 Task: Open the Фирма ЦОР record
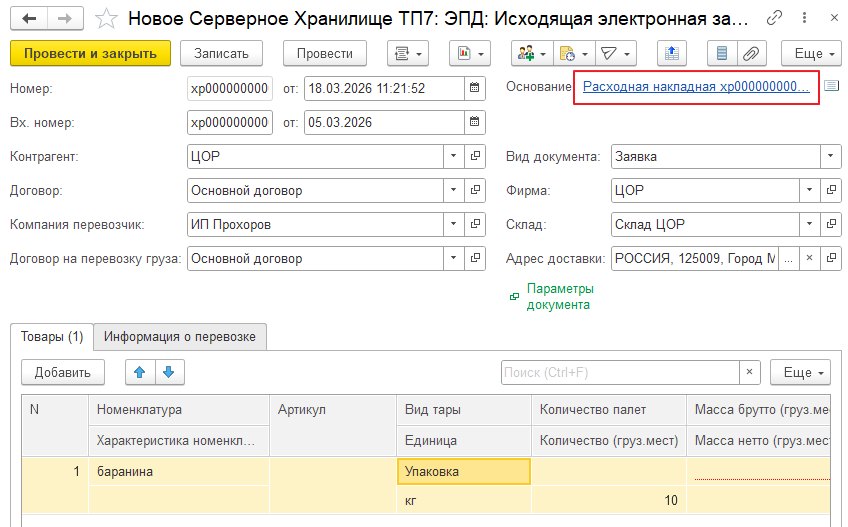pyautogui.click(x=831, y=190)
